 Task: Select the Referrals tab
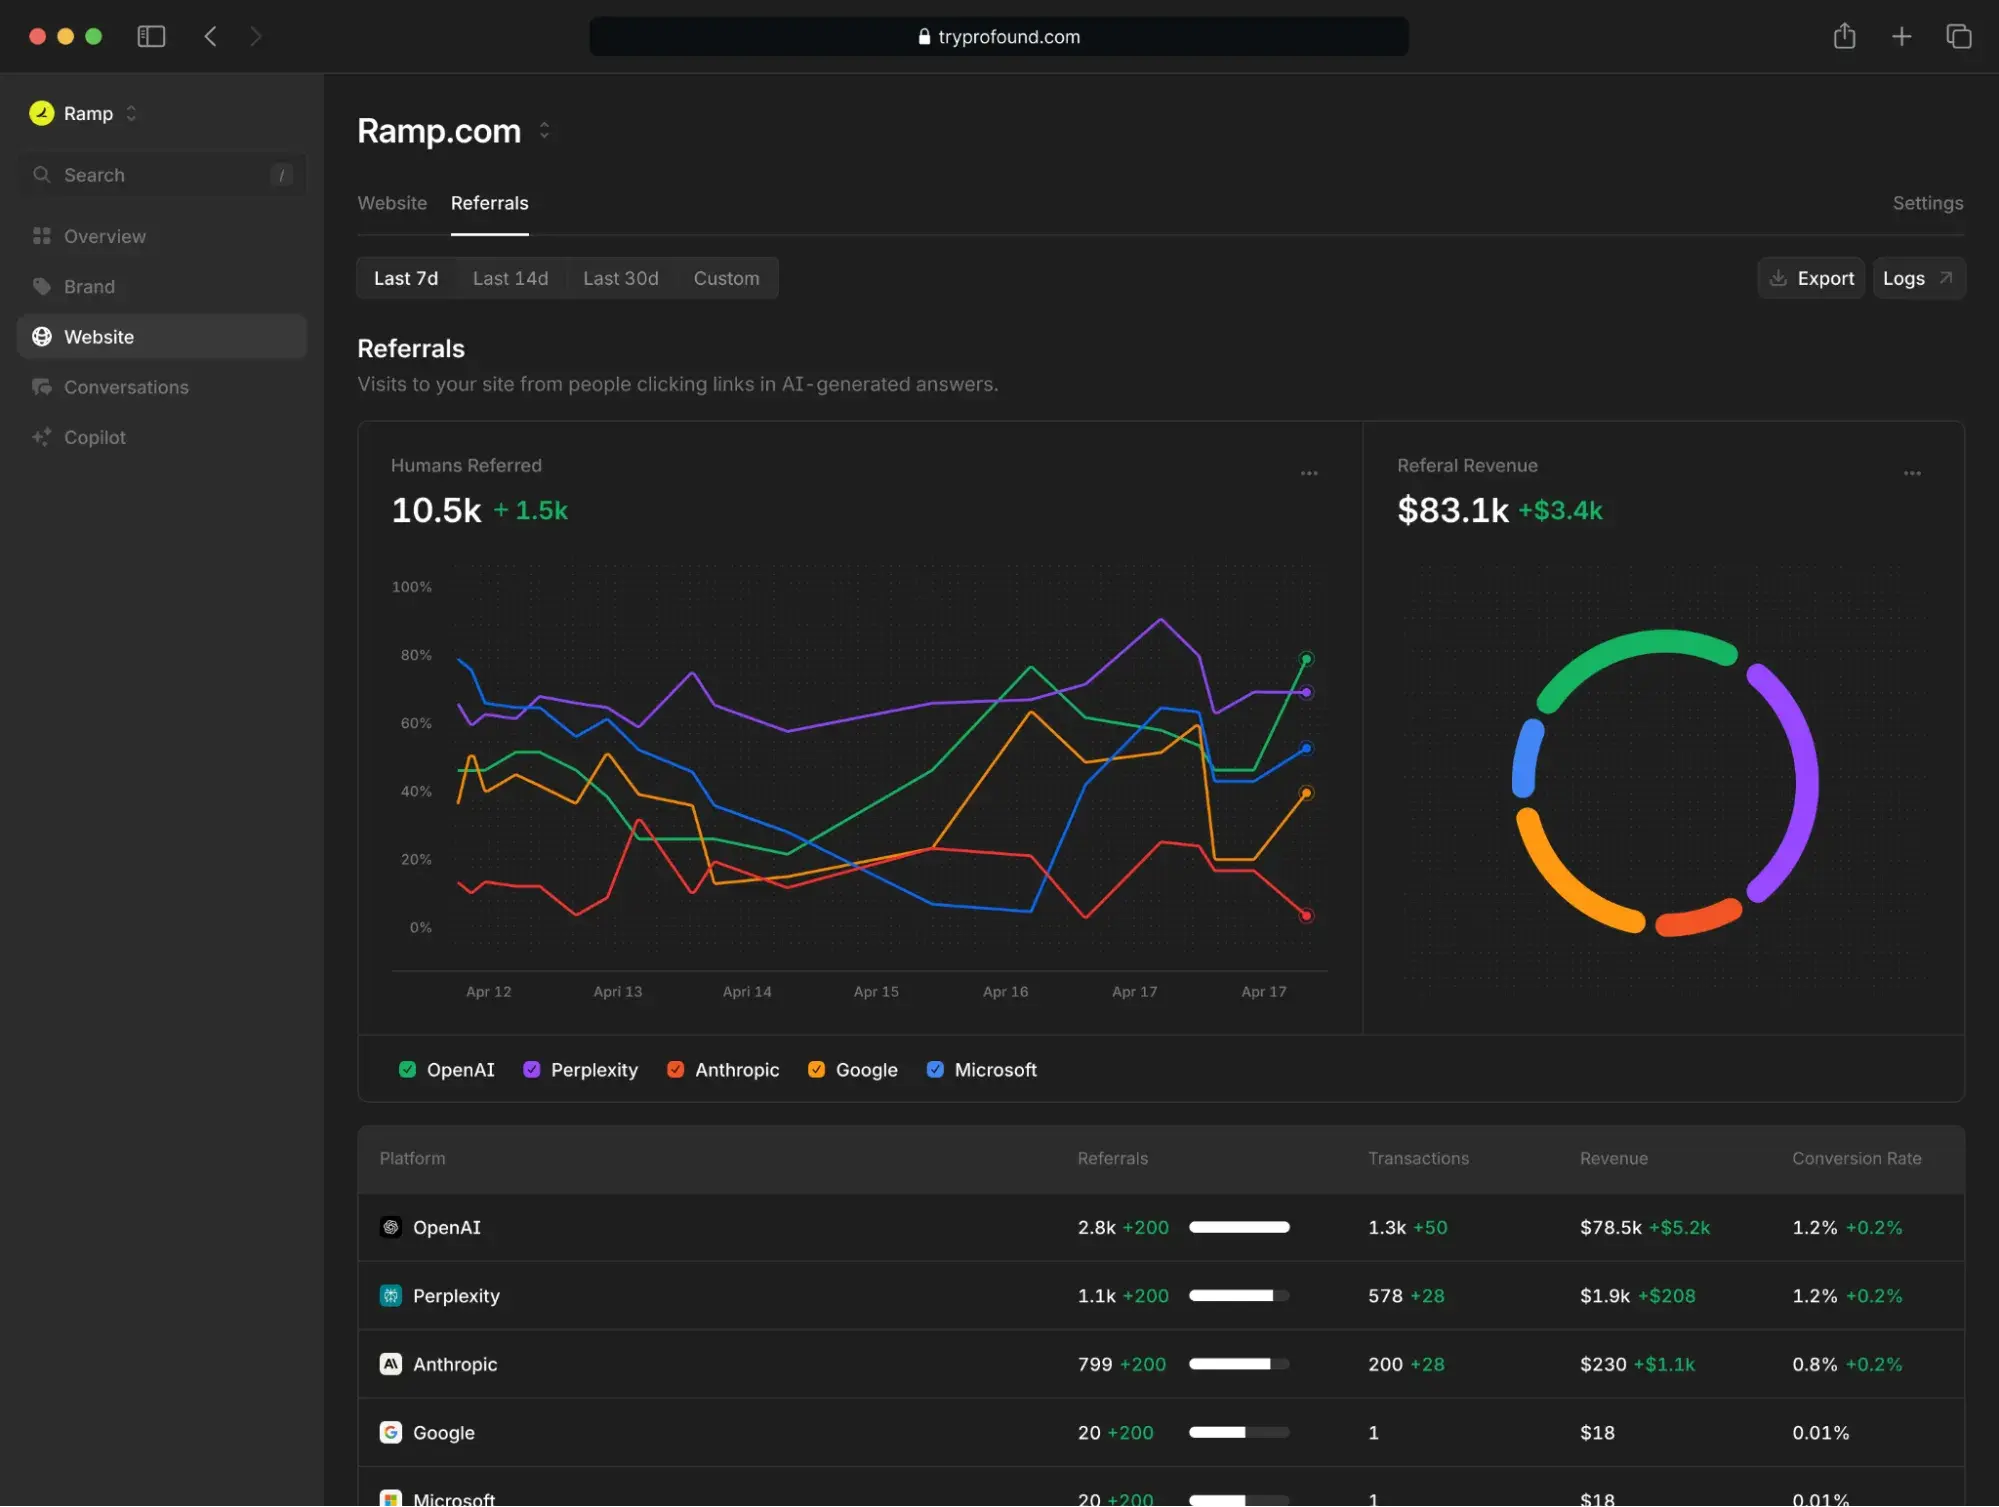point(489,203)
